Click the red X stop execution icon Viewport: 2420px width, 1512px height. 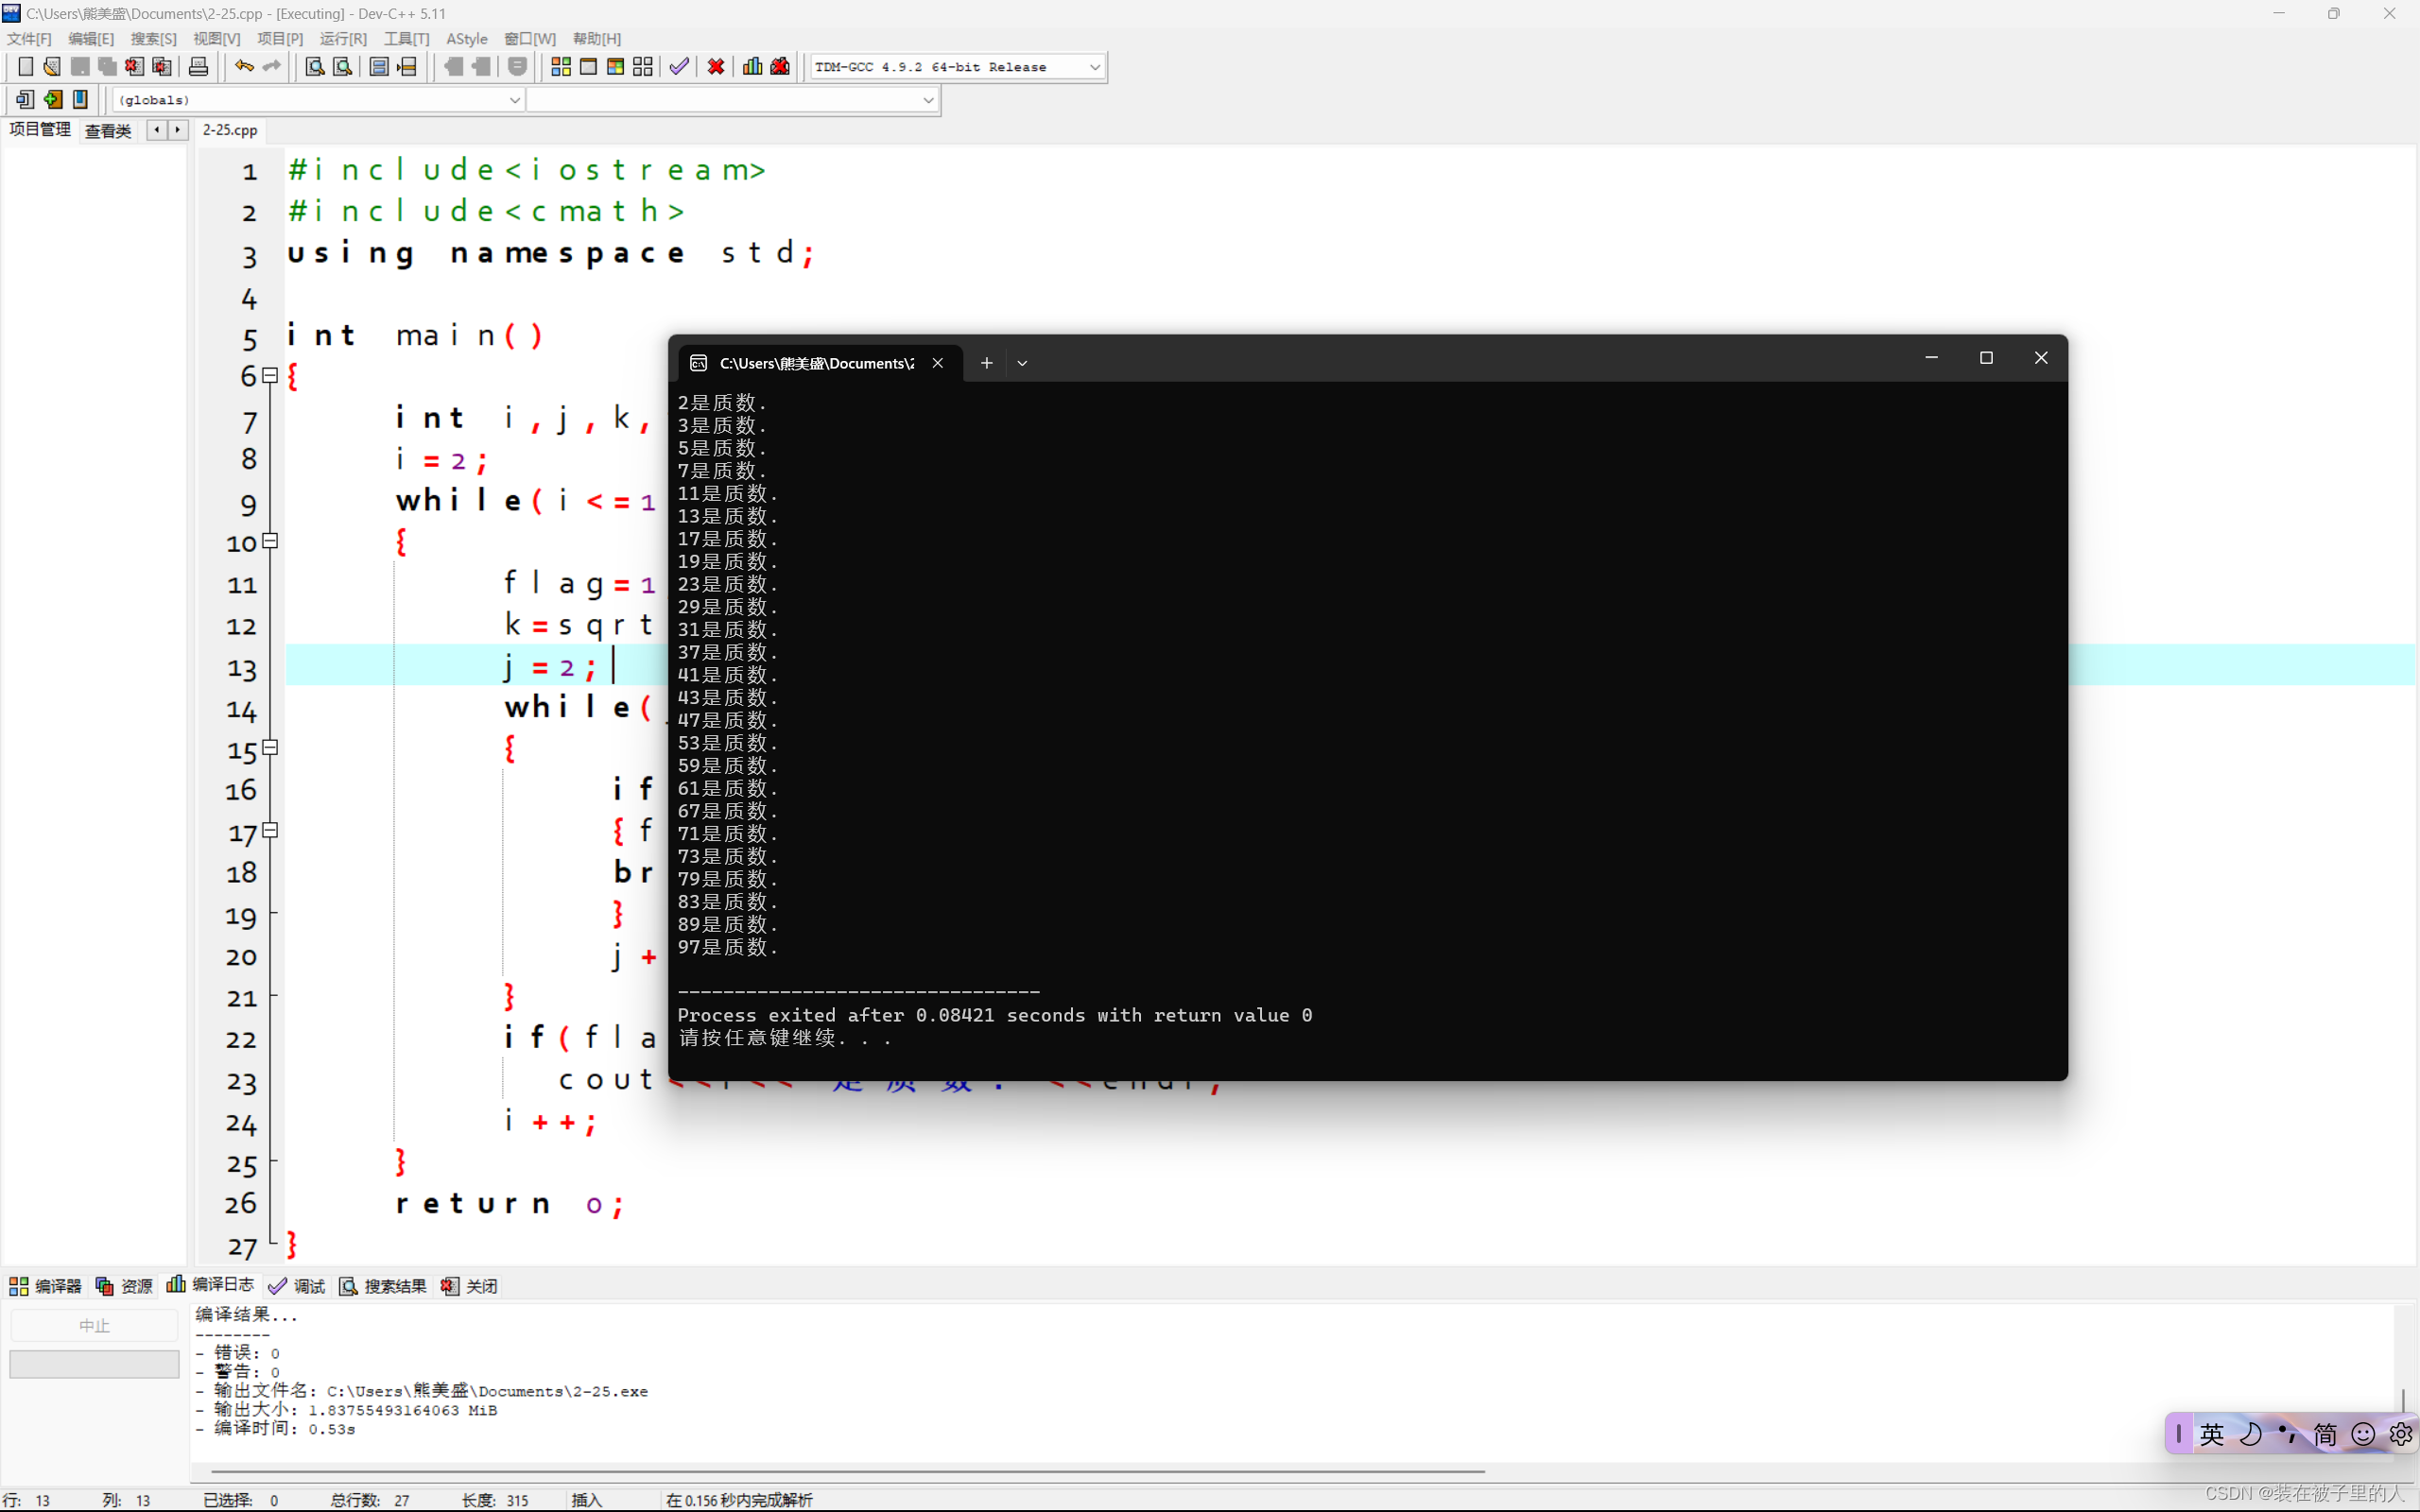[x=716, y=67]
